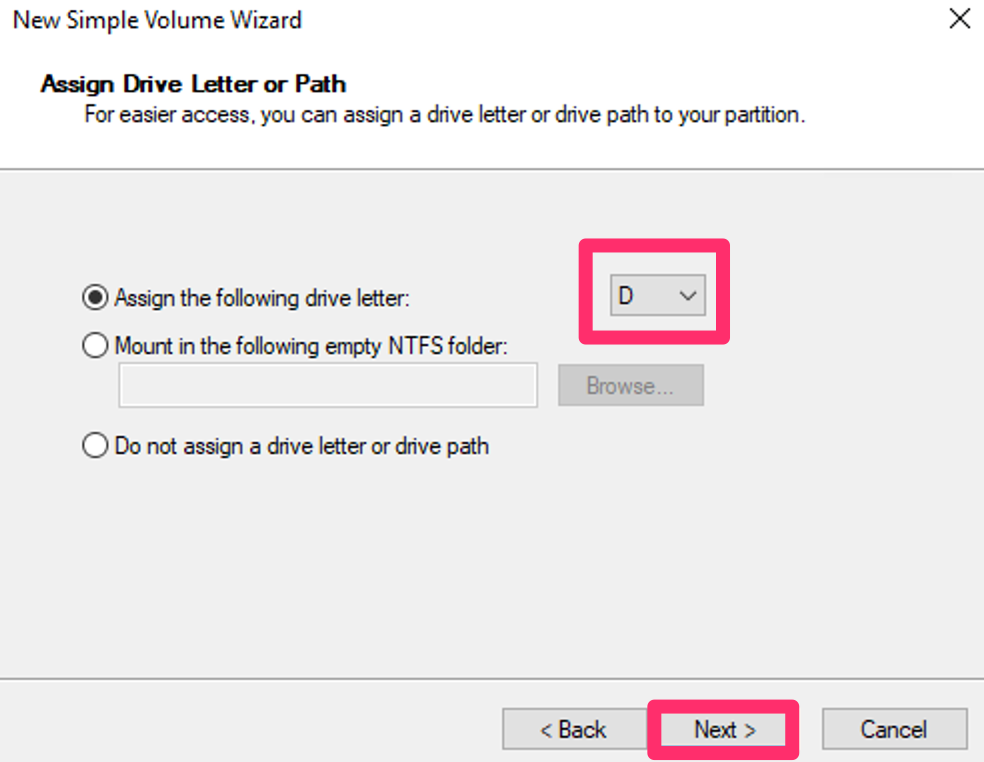Image resolution: width=984 pixels, height=762 pixels.
Task: Click the 'Mount in the following empty NTFS folder:' label
Action: point(312,346)
